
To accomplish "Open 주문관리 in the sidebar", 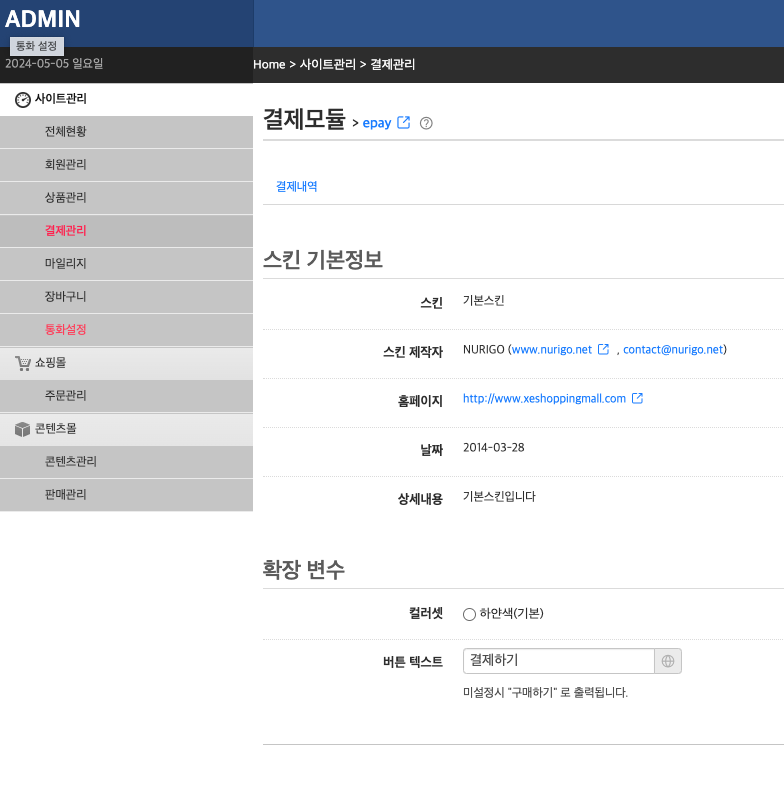I will click(126, 396).
